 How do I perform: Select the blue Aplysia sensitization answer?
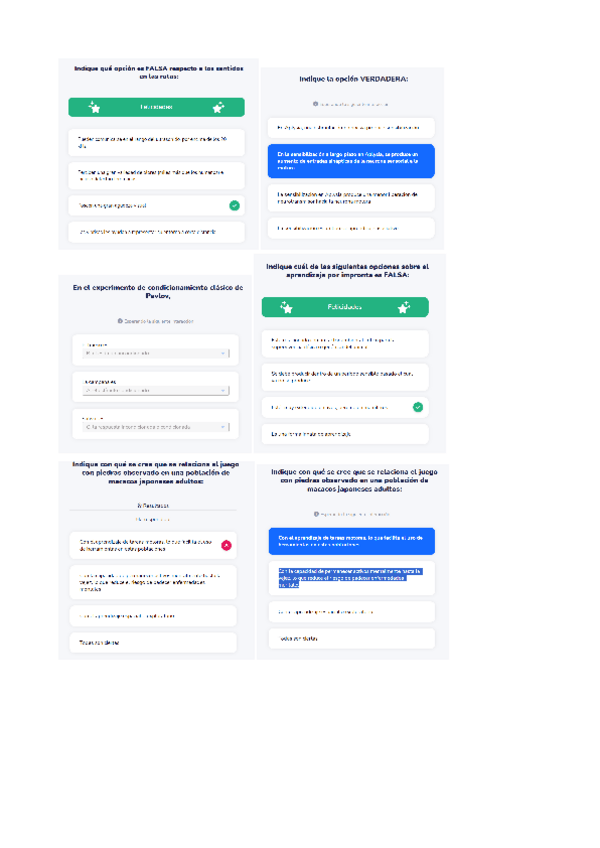pos(350,161)
